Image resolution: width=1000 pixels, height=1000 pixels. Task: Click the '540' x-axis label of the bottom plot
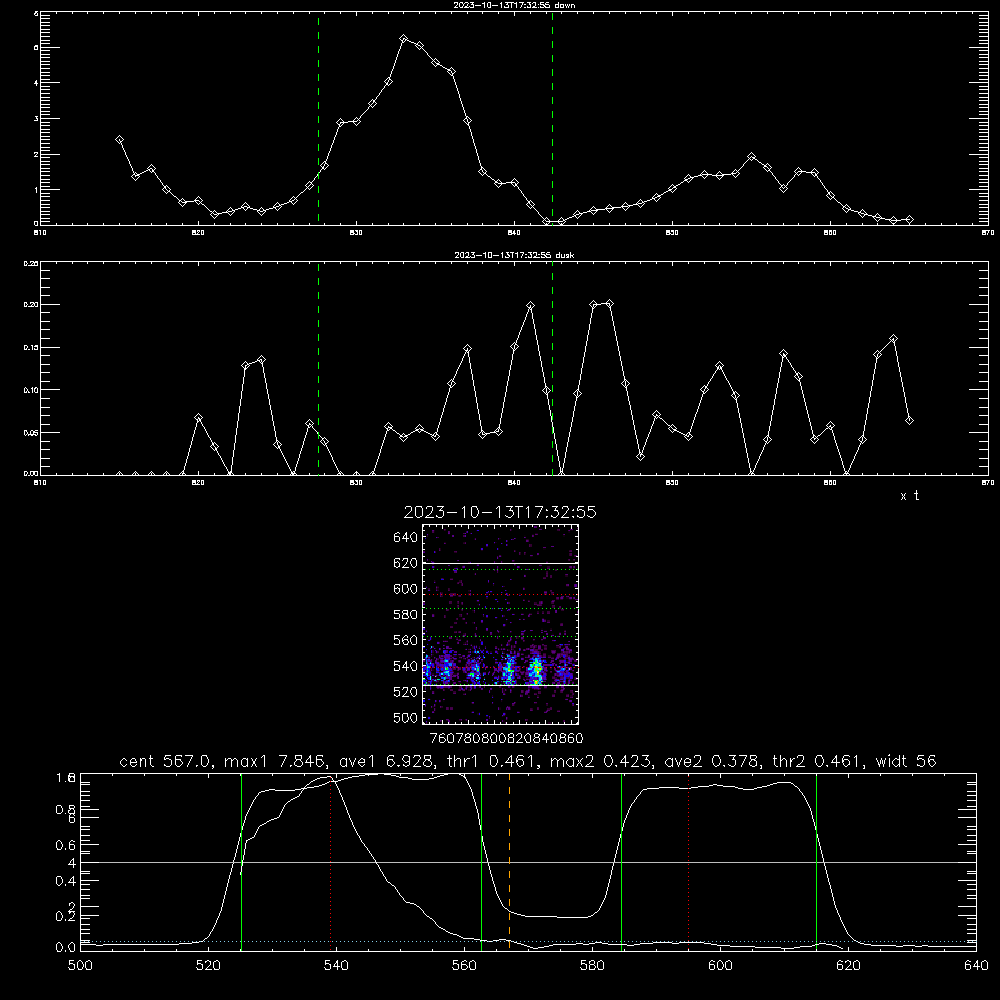[336, 966]
